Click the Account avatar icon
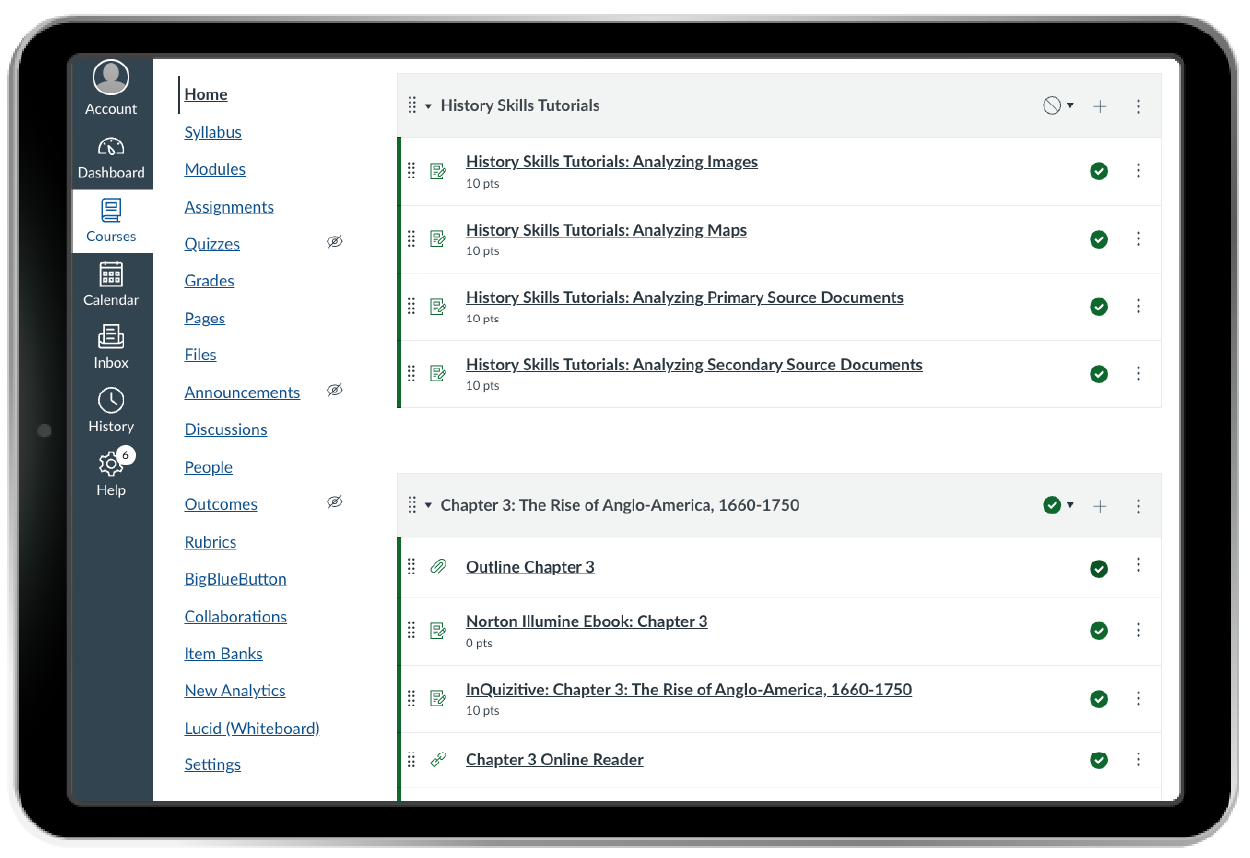Viewport: 1250px width, 858px height. tap(111, 78)
